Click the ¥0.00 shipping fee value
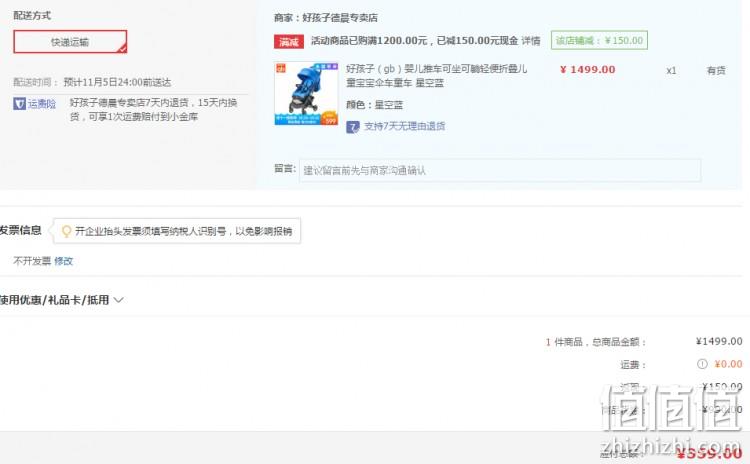The image size is (750, 464). (x=728, y=364)
